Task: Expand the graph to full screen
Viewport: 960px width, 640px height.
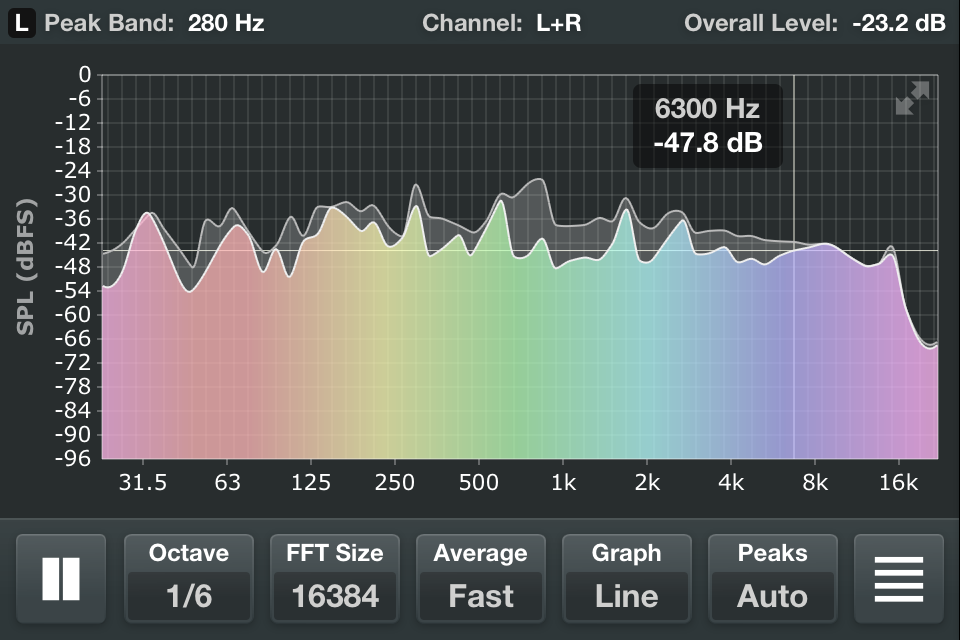Action: 912,98
